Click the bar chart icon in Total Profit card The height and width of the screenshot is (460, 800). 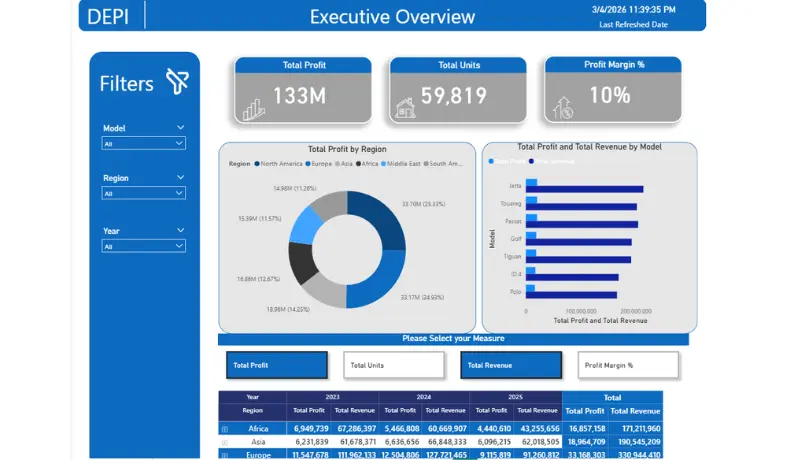click(x=254, y=109)
